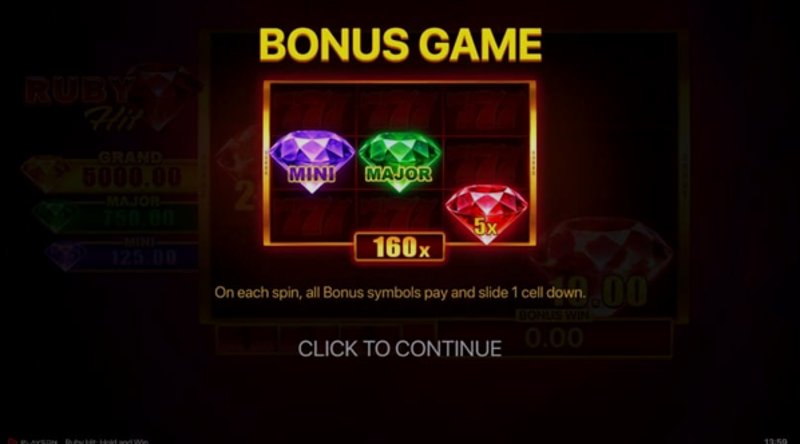Click the bonus rule description text
Screen dimensions: 800x444
[x=400, y=292]
